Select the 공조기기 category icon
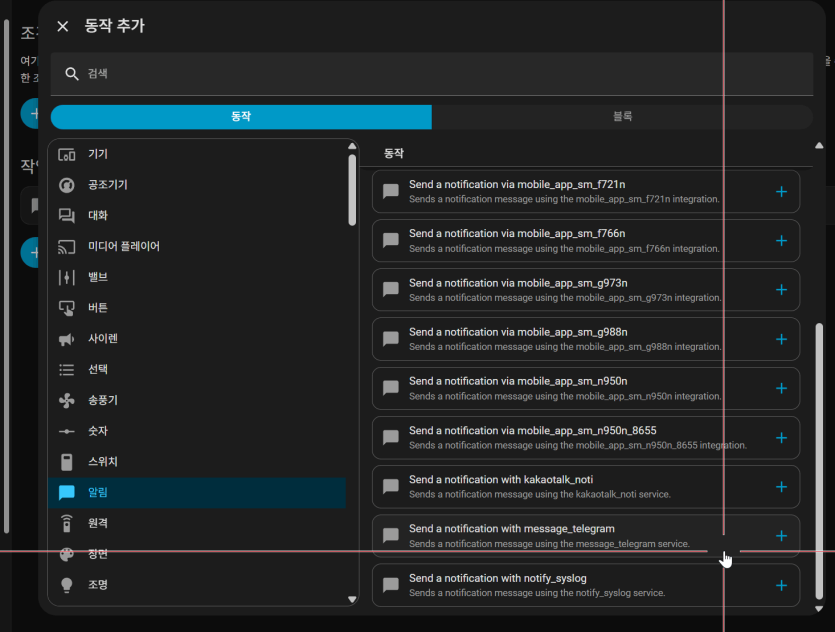This screenshot has height=632, width=835. (67, 185)
